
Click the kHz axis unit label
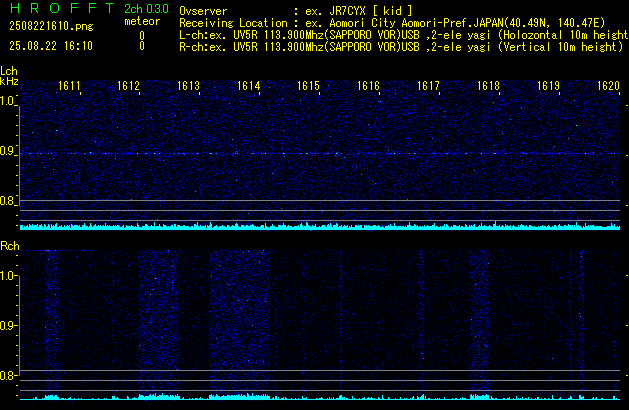tap(9, 81)
